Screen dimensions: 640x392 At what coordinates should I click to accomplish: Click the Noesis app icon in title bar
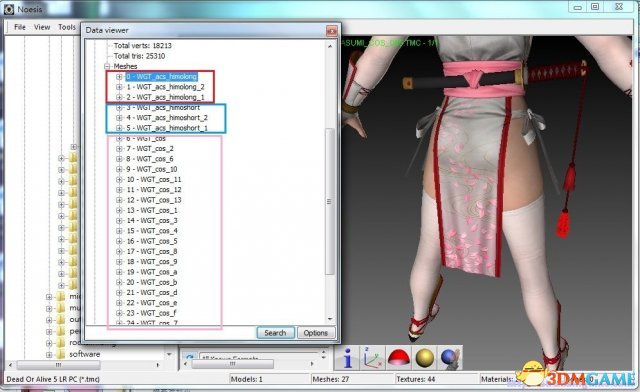[x=9, y=9]
